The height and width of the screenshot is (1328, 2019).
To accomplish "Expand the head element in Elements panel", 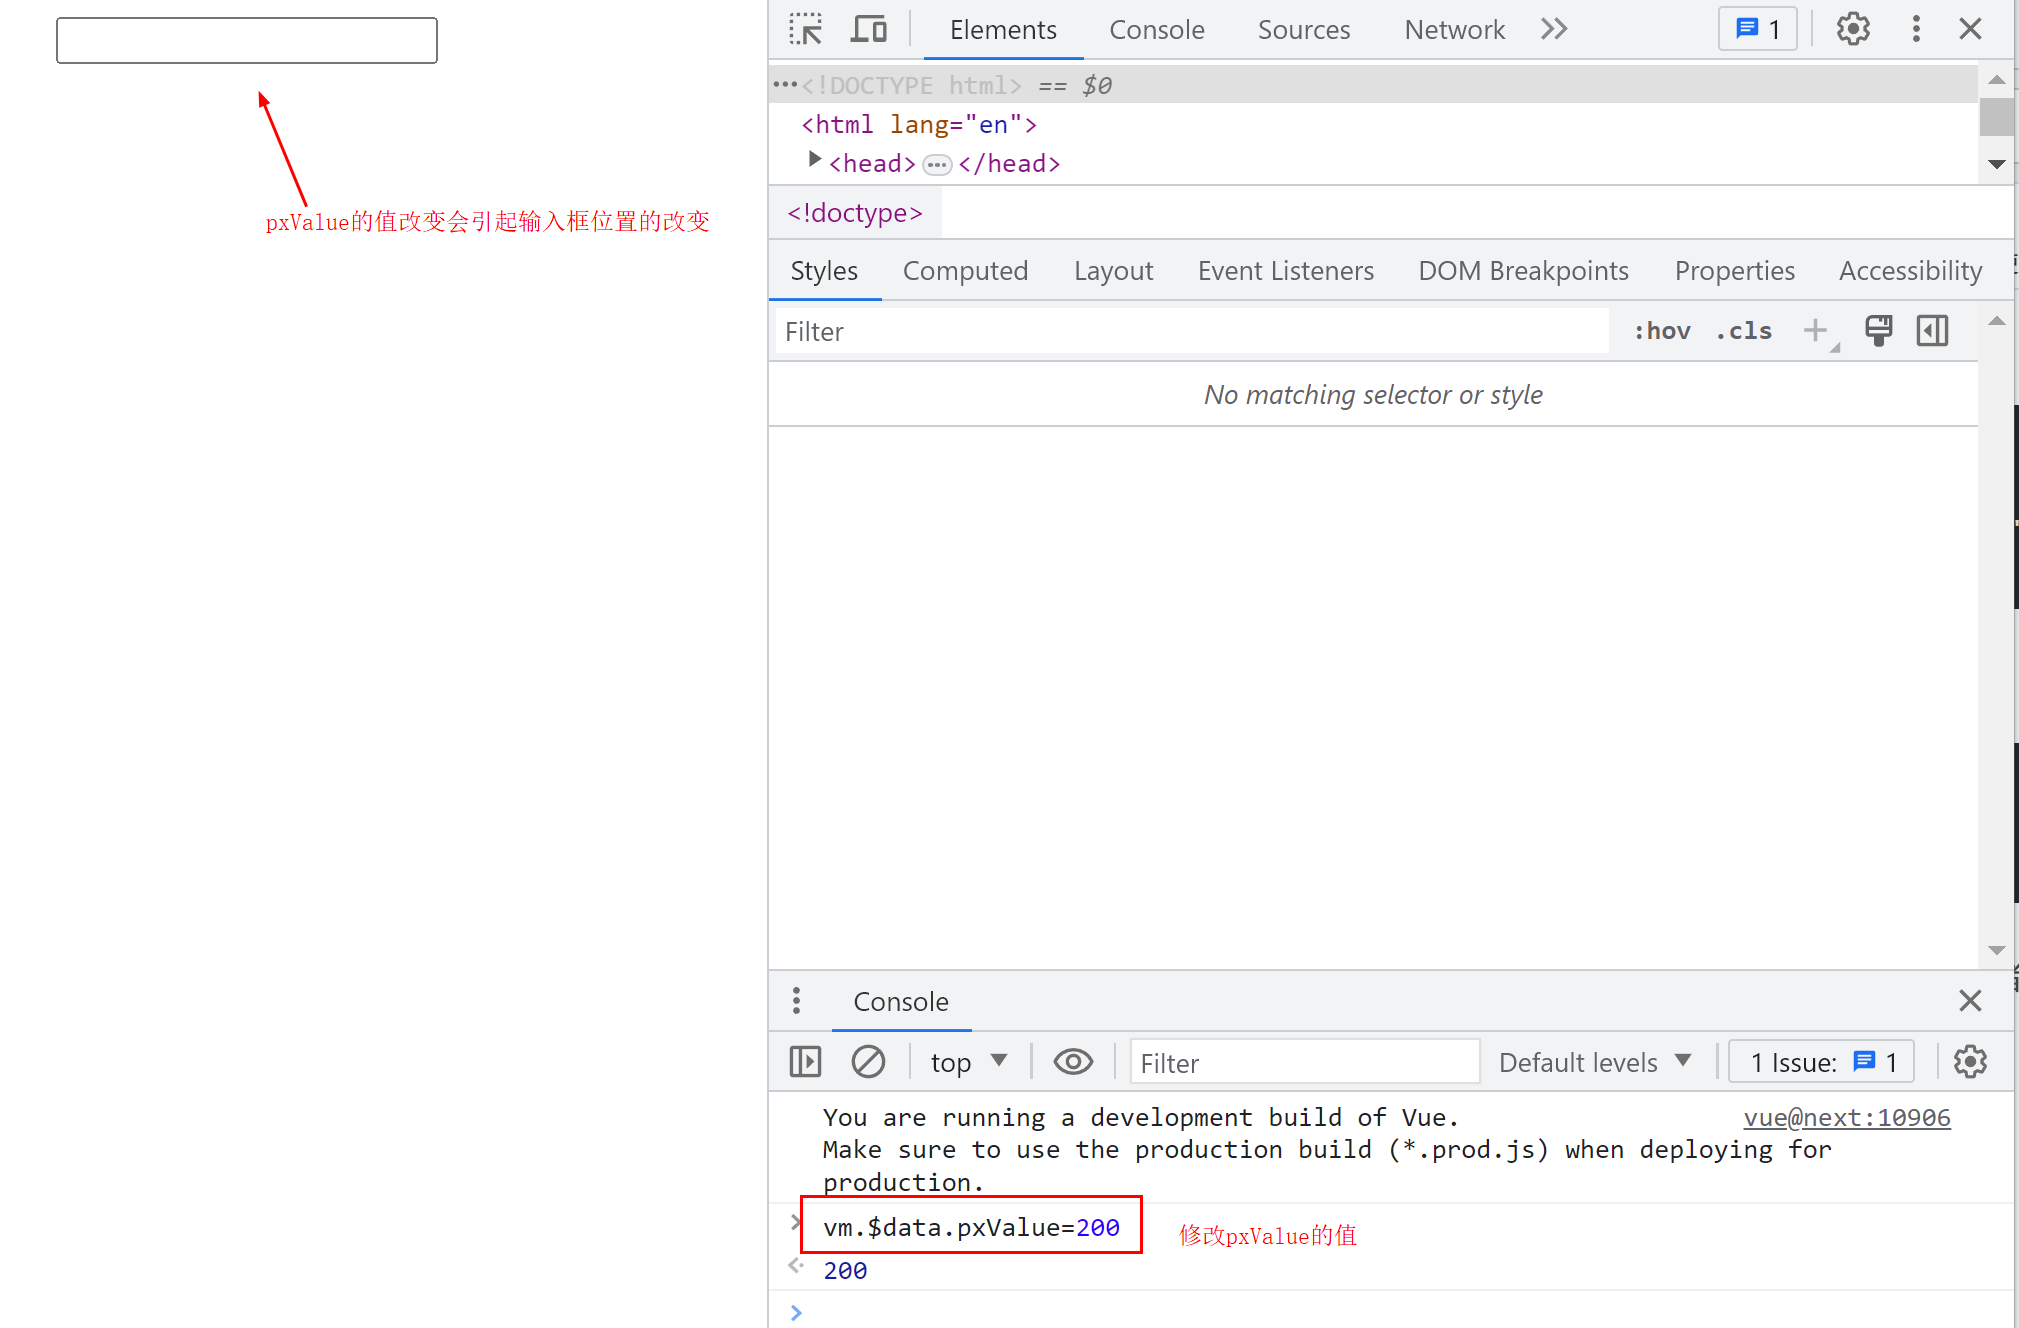I will point(811,162).
